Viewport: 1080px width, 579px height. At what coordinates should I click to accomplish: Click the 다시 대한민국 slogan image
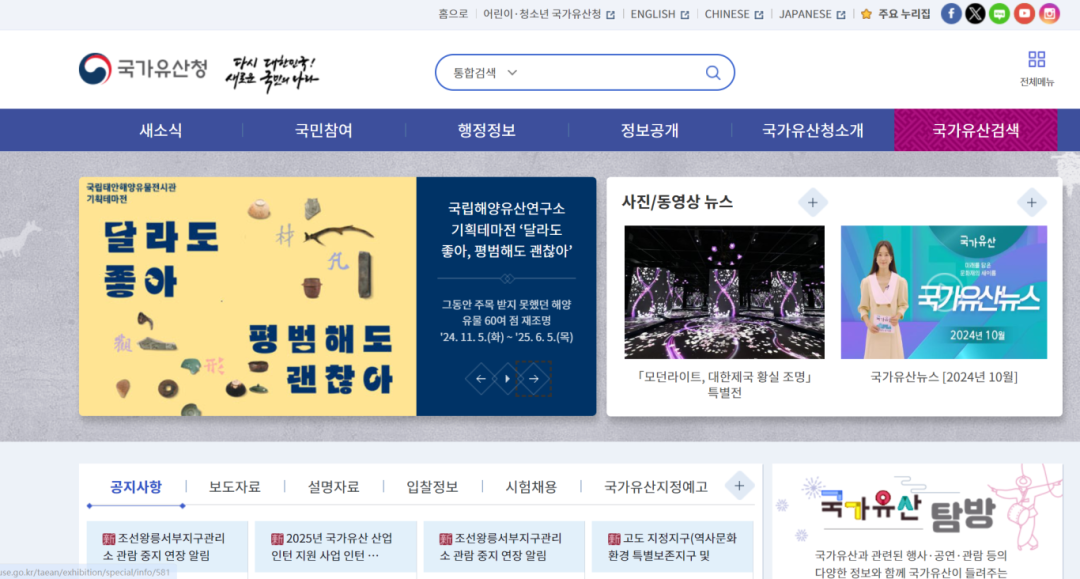(x=273, y=73)
